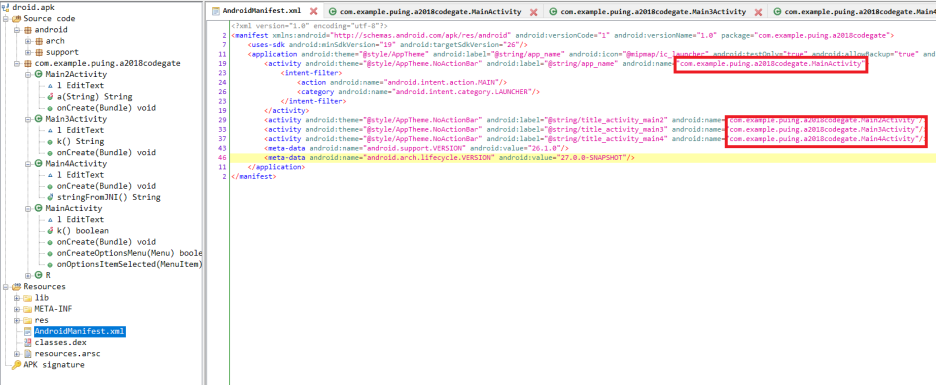Click the arch package icon
Viewport: 936px width, 385px height.
coord(39,41)
